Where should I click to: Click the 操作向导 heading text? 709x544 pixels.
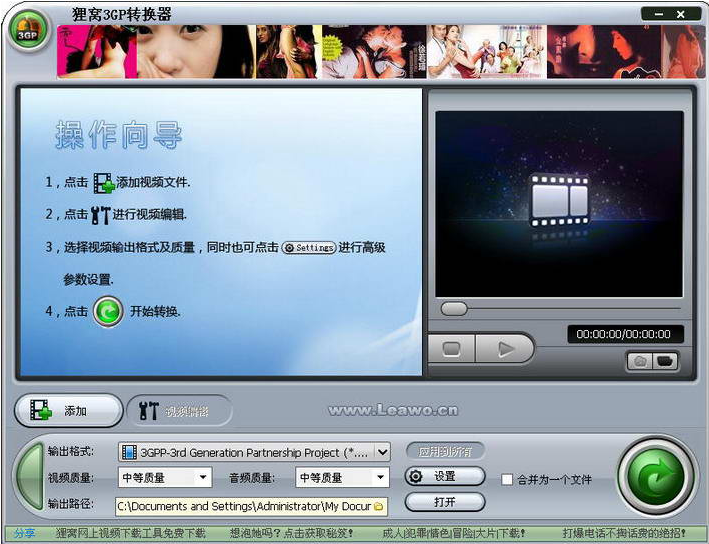118,135
